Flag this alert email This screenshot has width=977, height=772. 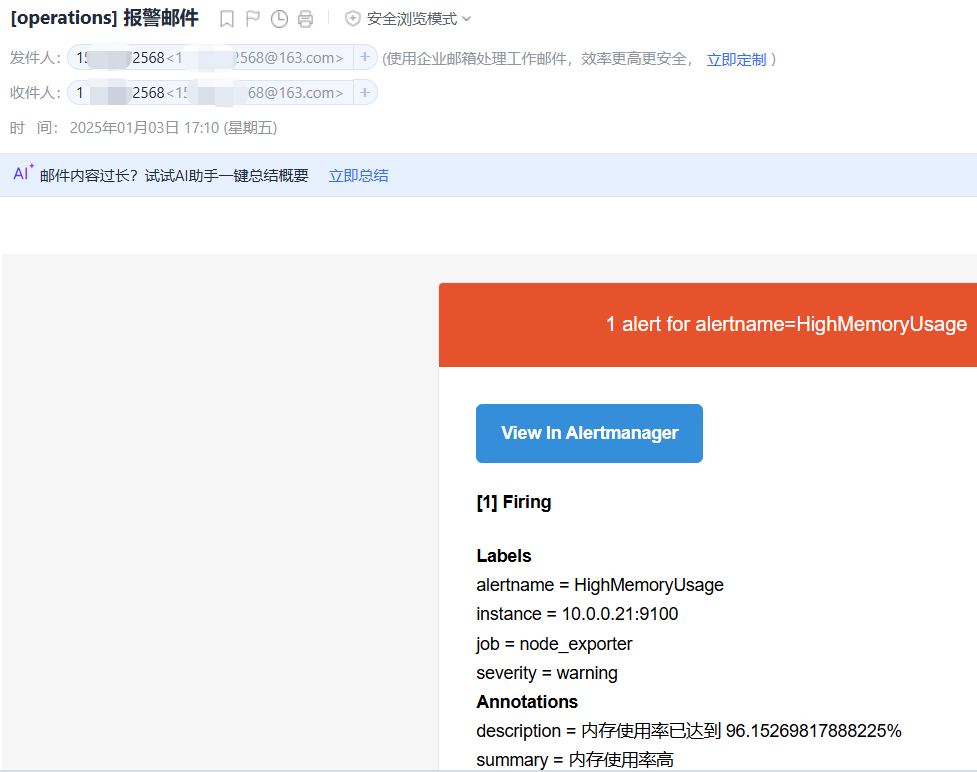pos(253,19)
